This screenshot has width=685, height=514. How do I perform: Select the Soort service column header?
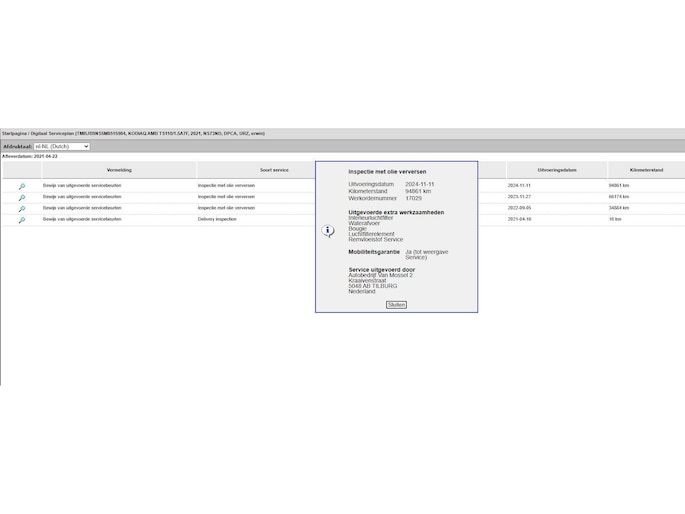274,170
